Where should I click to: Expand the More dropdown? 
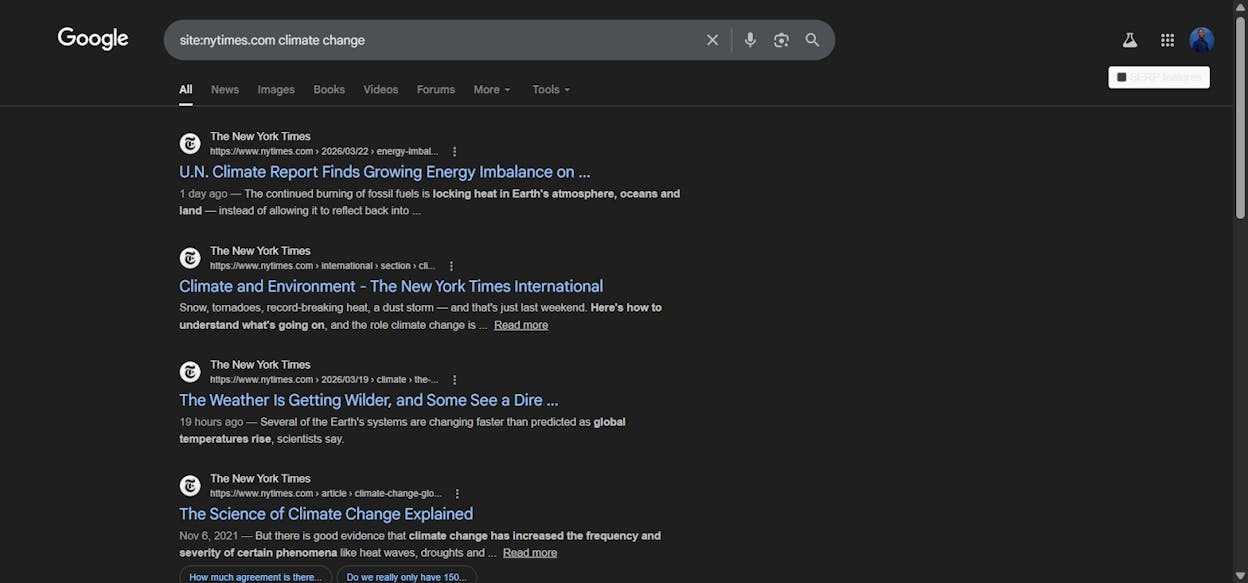(491, 90)
